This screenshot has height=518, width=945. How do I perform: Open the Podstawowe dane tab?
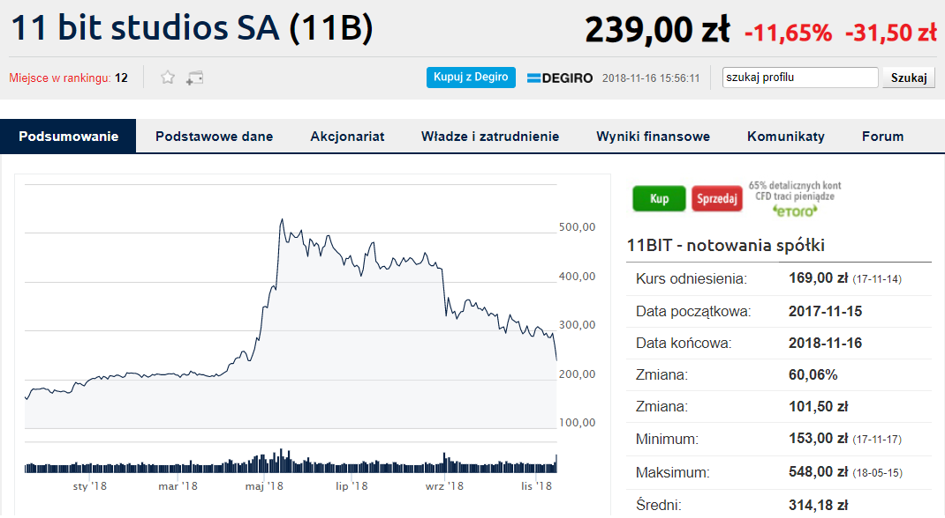(x=214, y=137)
